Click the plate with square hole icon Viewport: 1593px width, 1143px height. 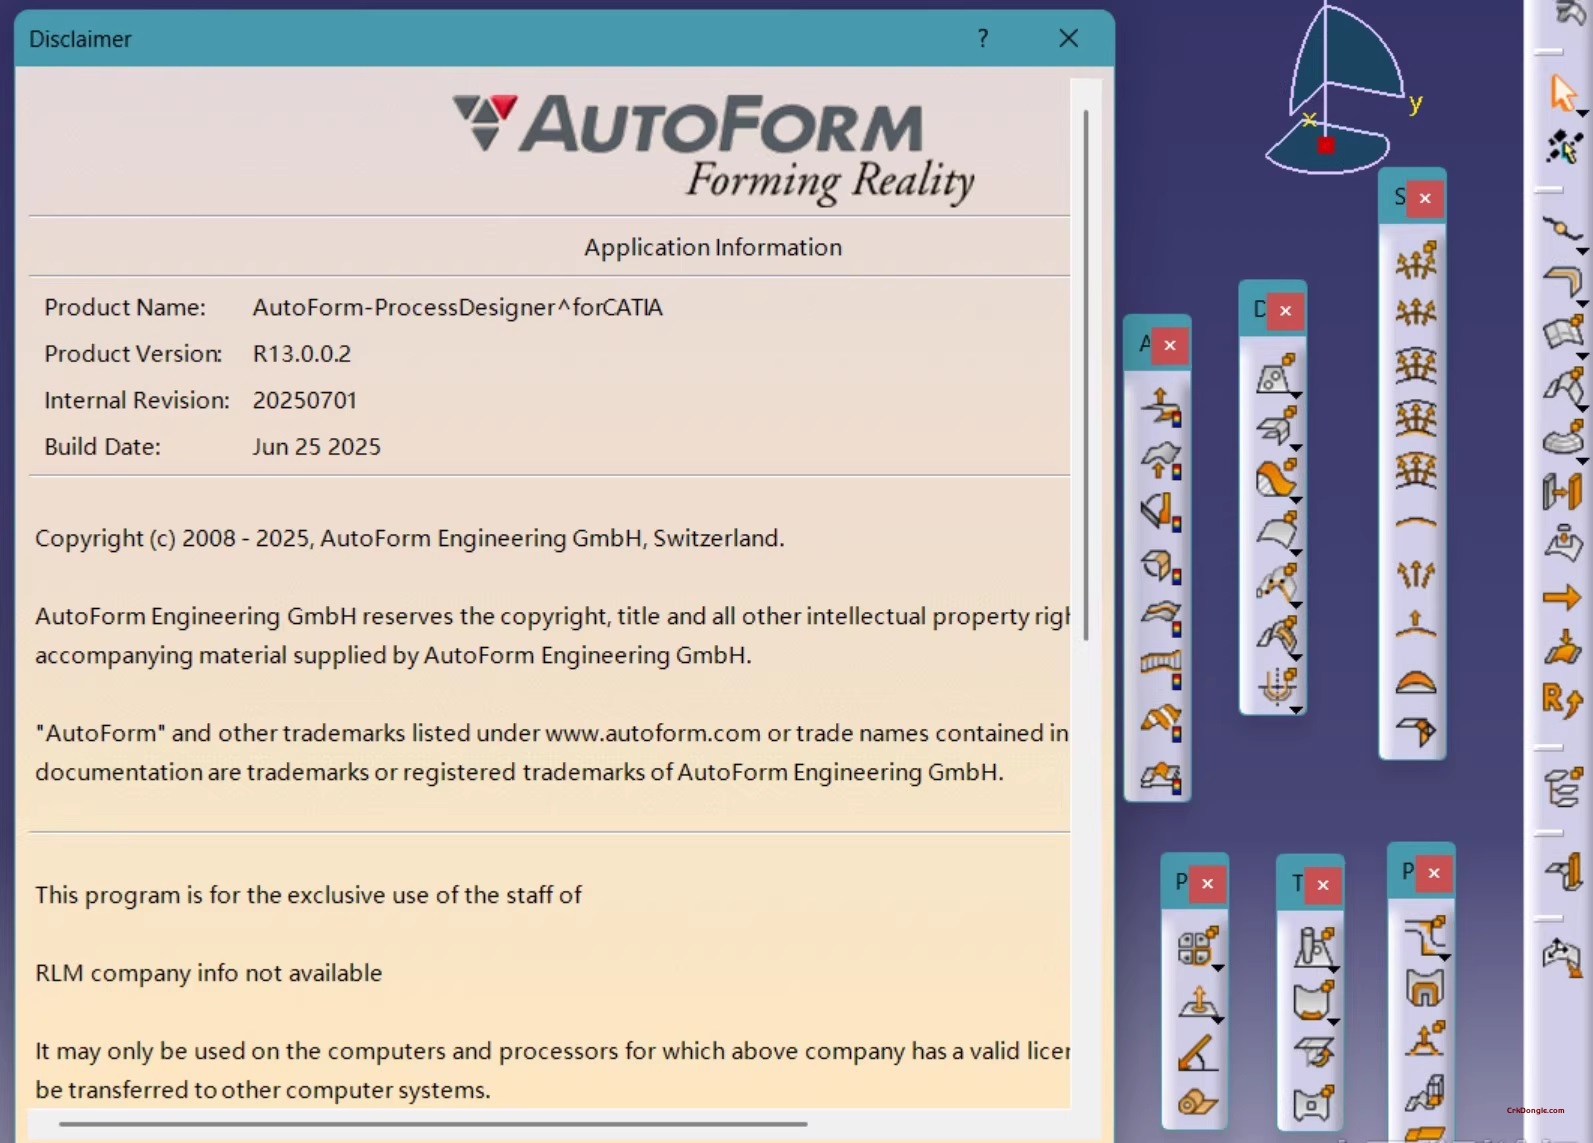(1313, 1103)
